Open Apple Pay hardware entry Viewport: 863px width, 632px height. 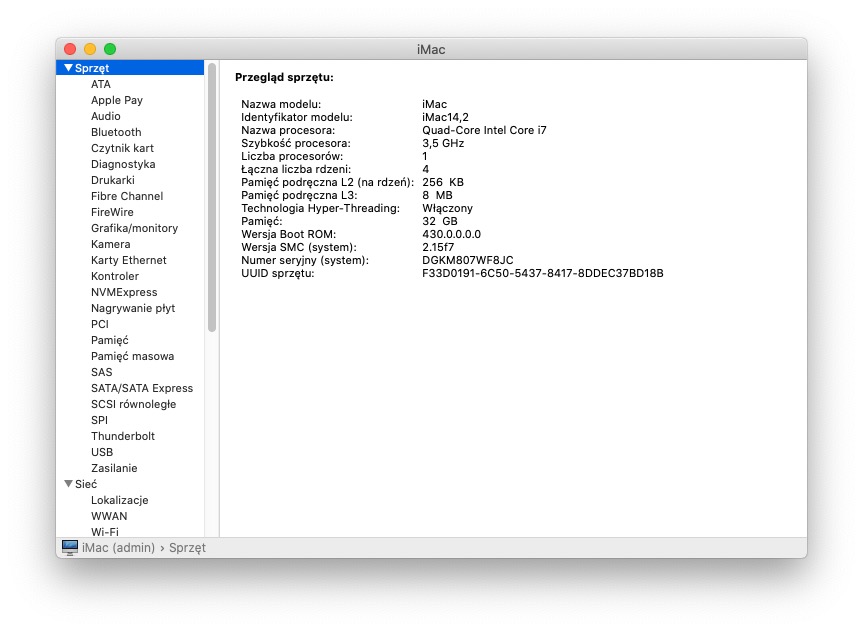click(x=117, y=100)
